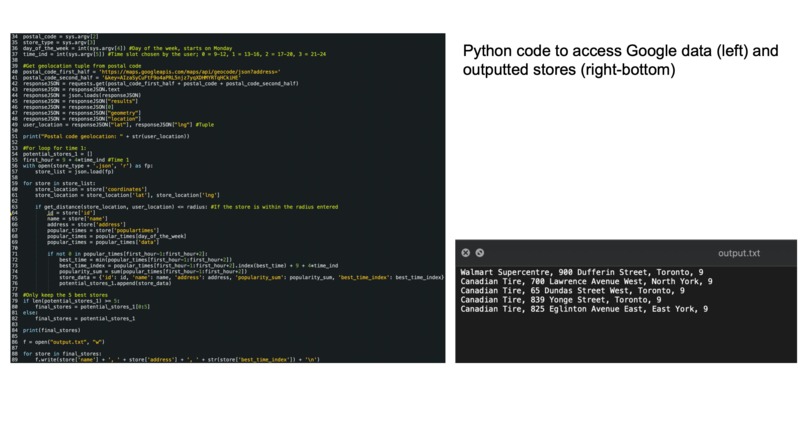Click the if len(potential_stores_1) >= 5 line
806x436 pixels.
coord(71,301)
